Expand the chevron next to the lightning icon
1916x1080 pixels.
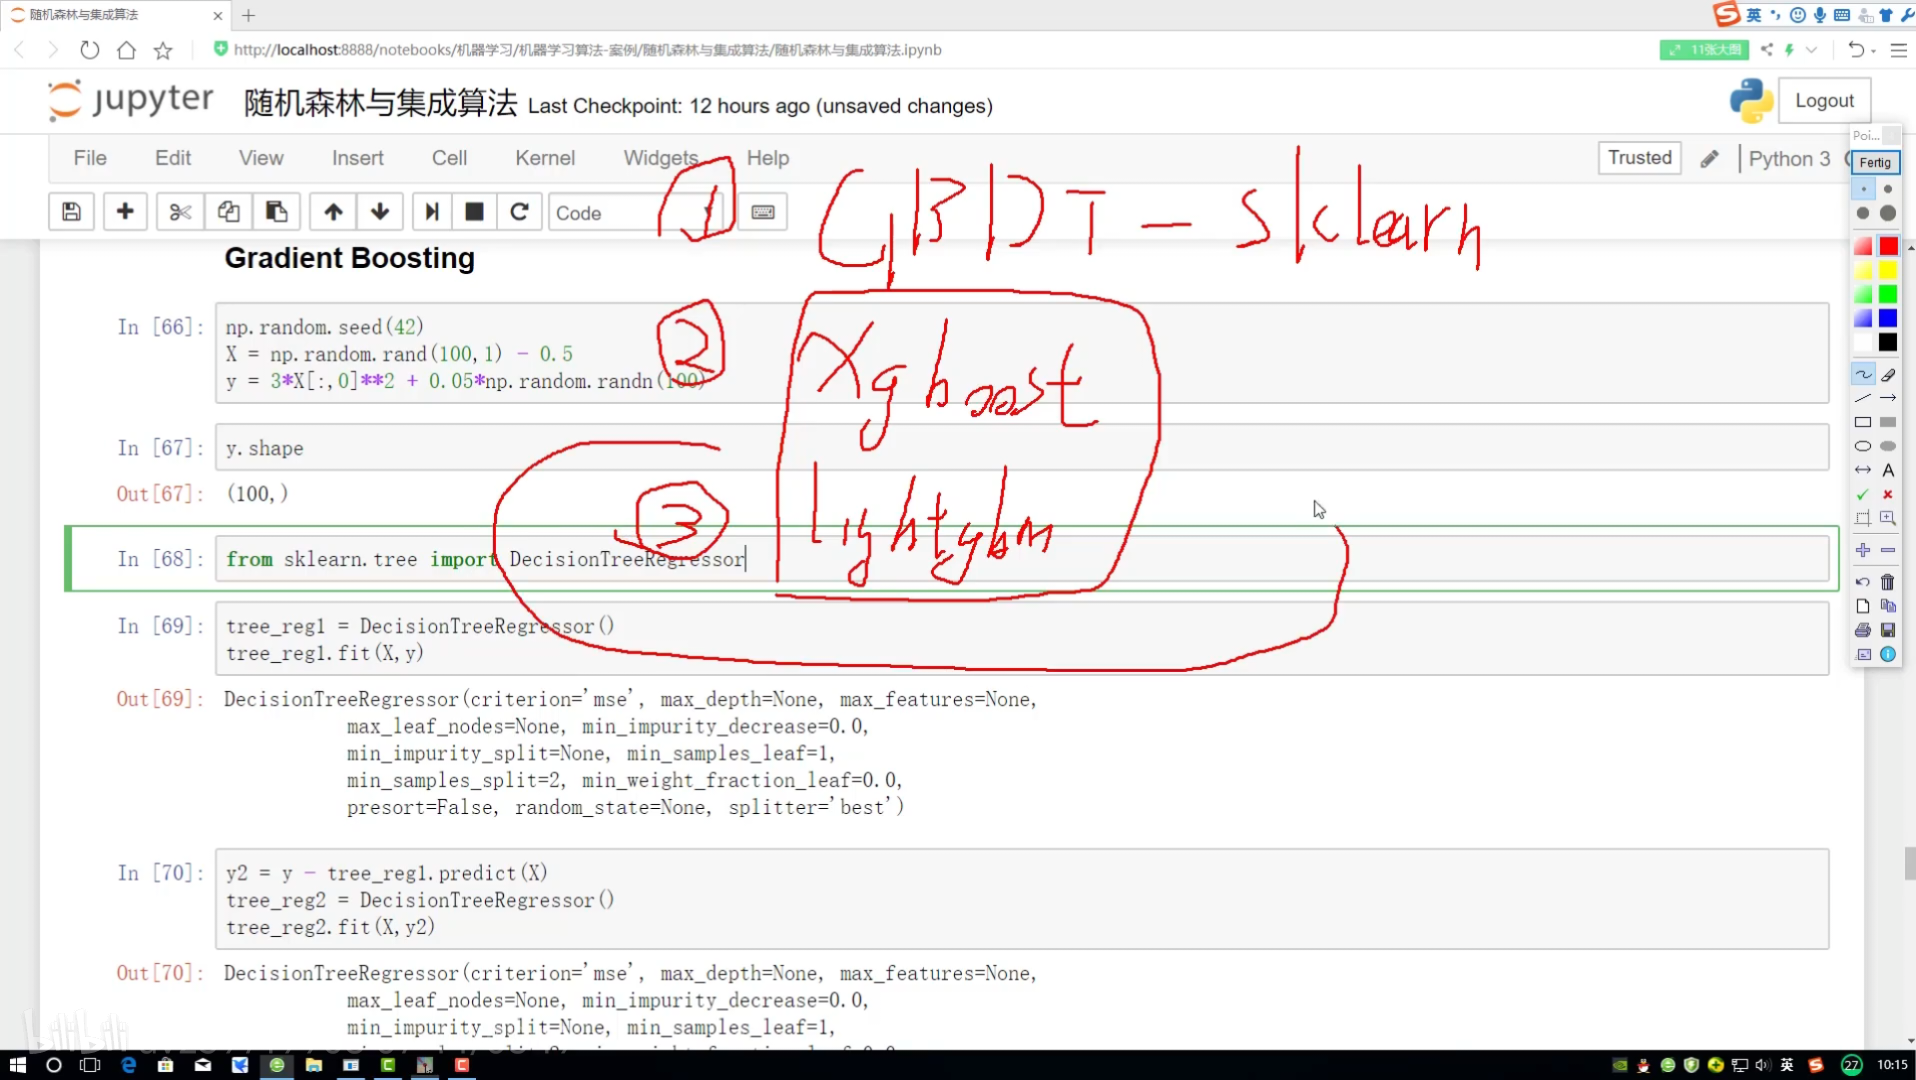coord(1811,50)
